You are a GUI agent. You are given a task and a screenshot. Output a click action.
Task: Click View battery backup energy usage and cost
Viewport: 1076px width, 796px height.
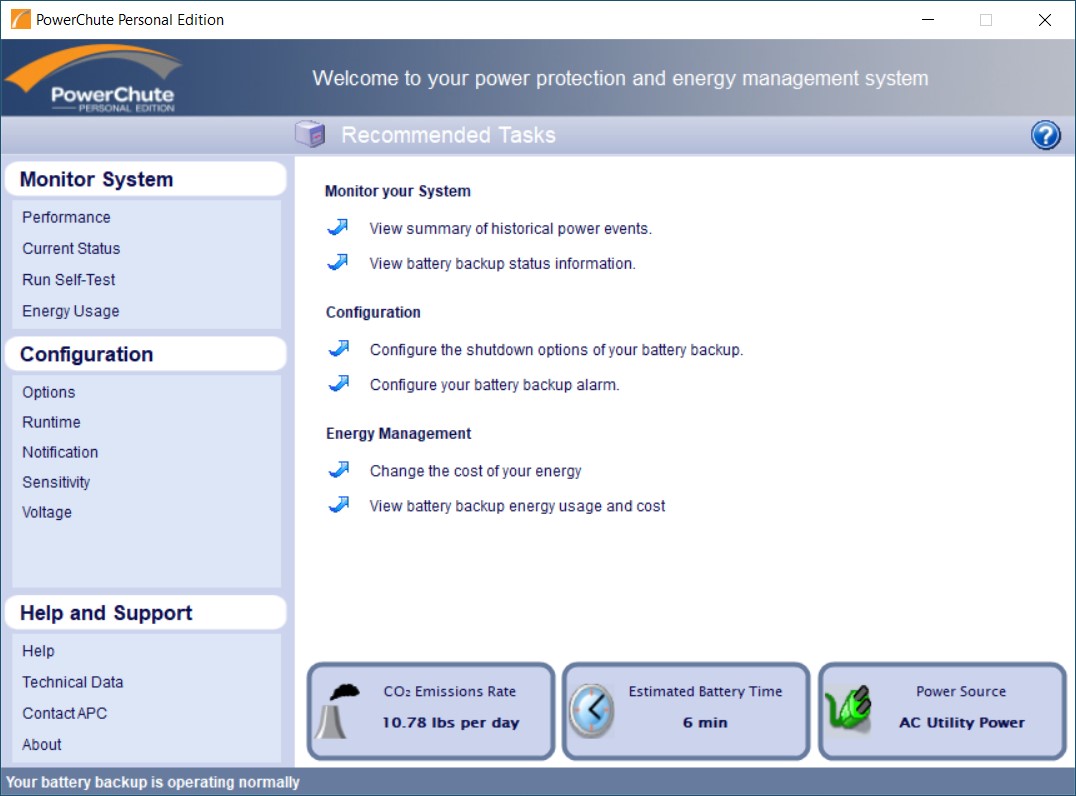(x=517, y=506)
